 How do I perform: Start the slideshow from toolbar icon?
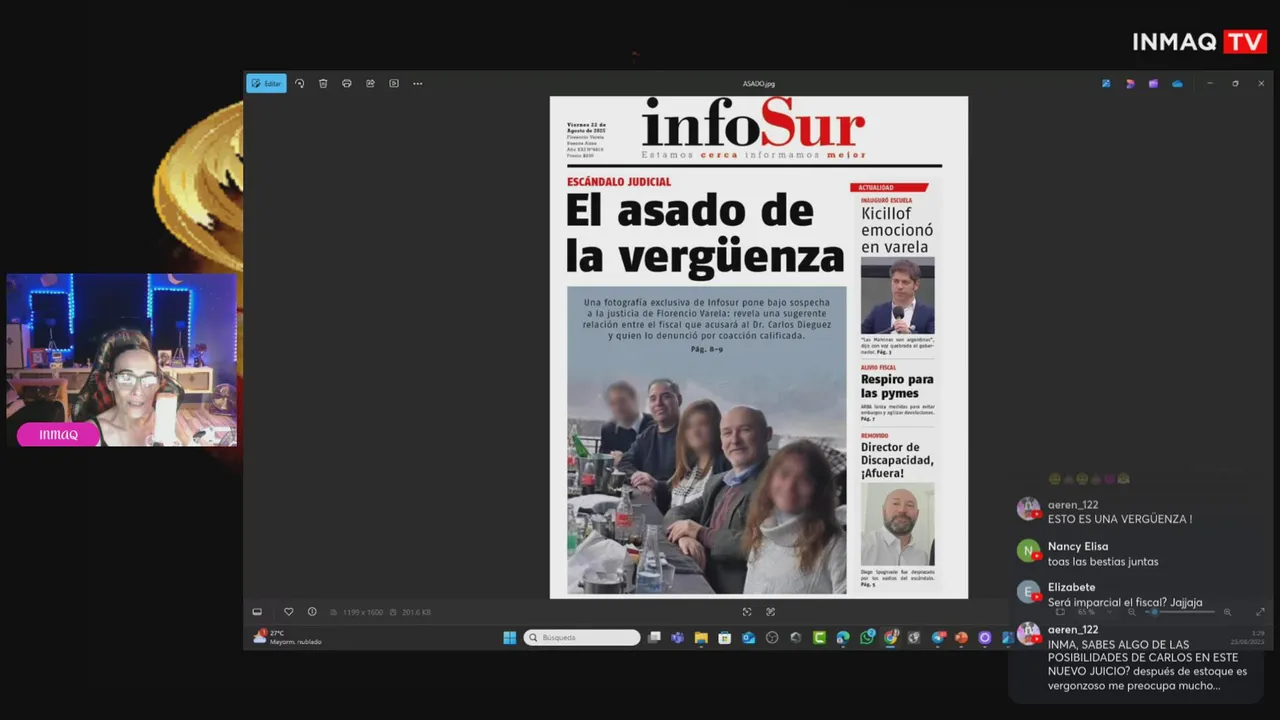(x=394, y=83)
